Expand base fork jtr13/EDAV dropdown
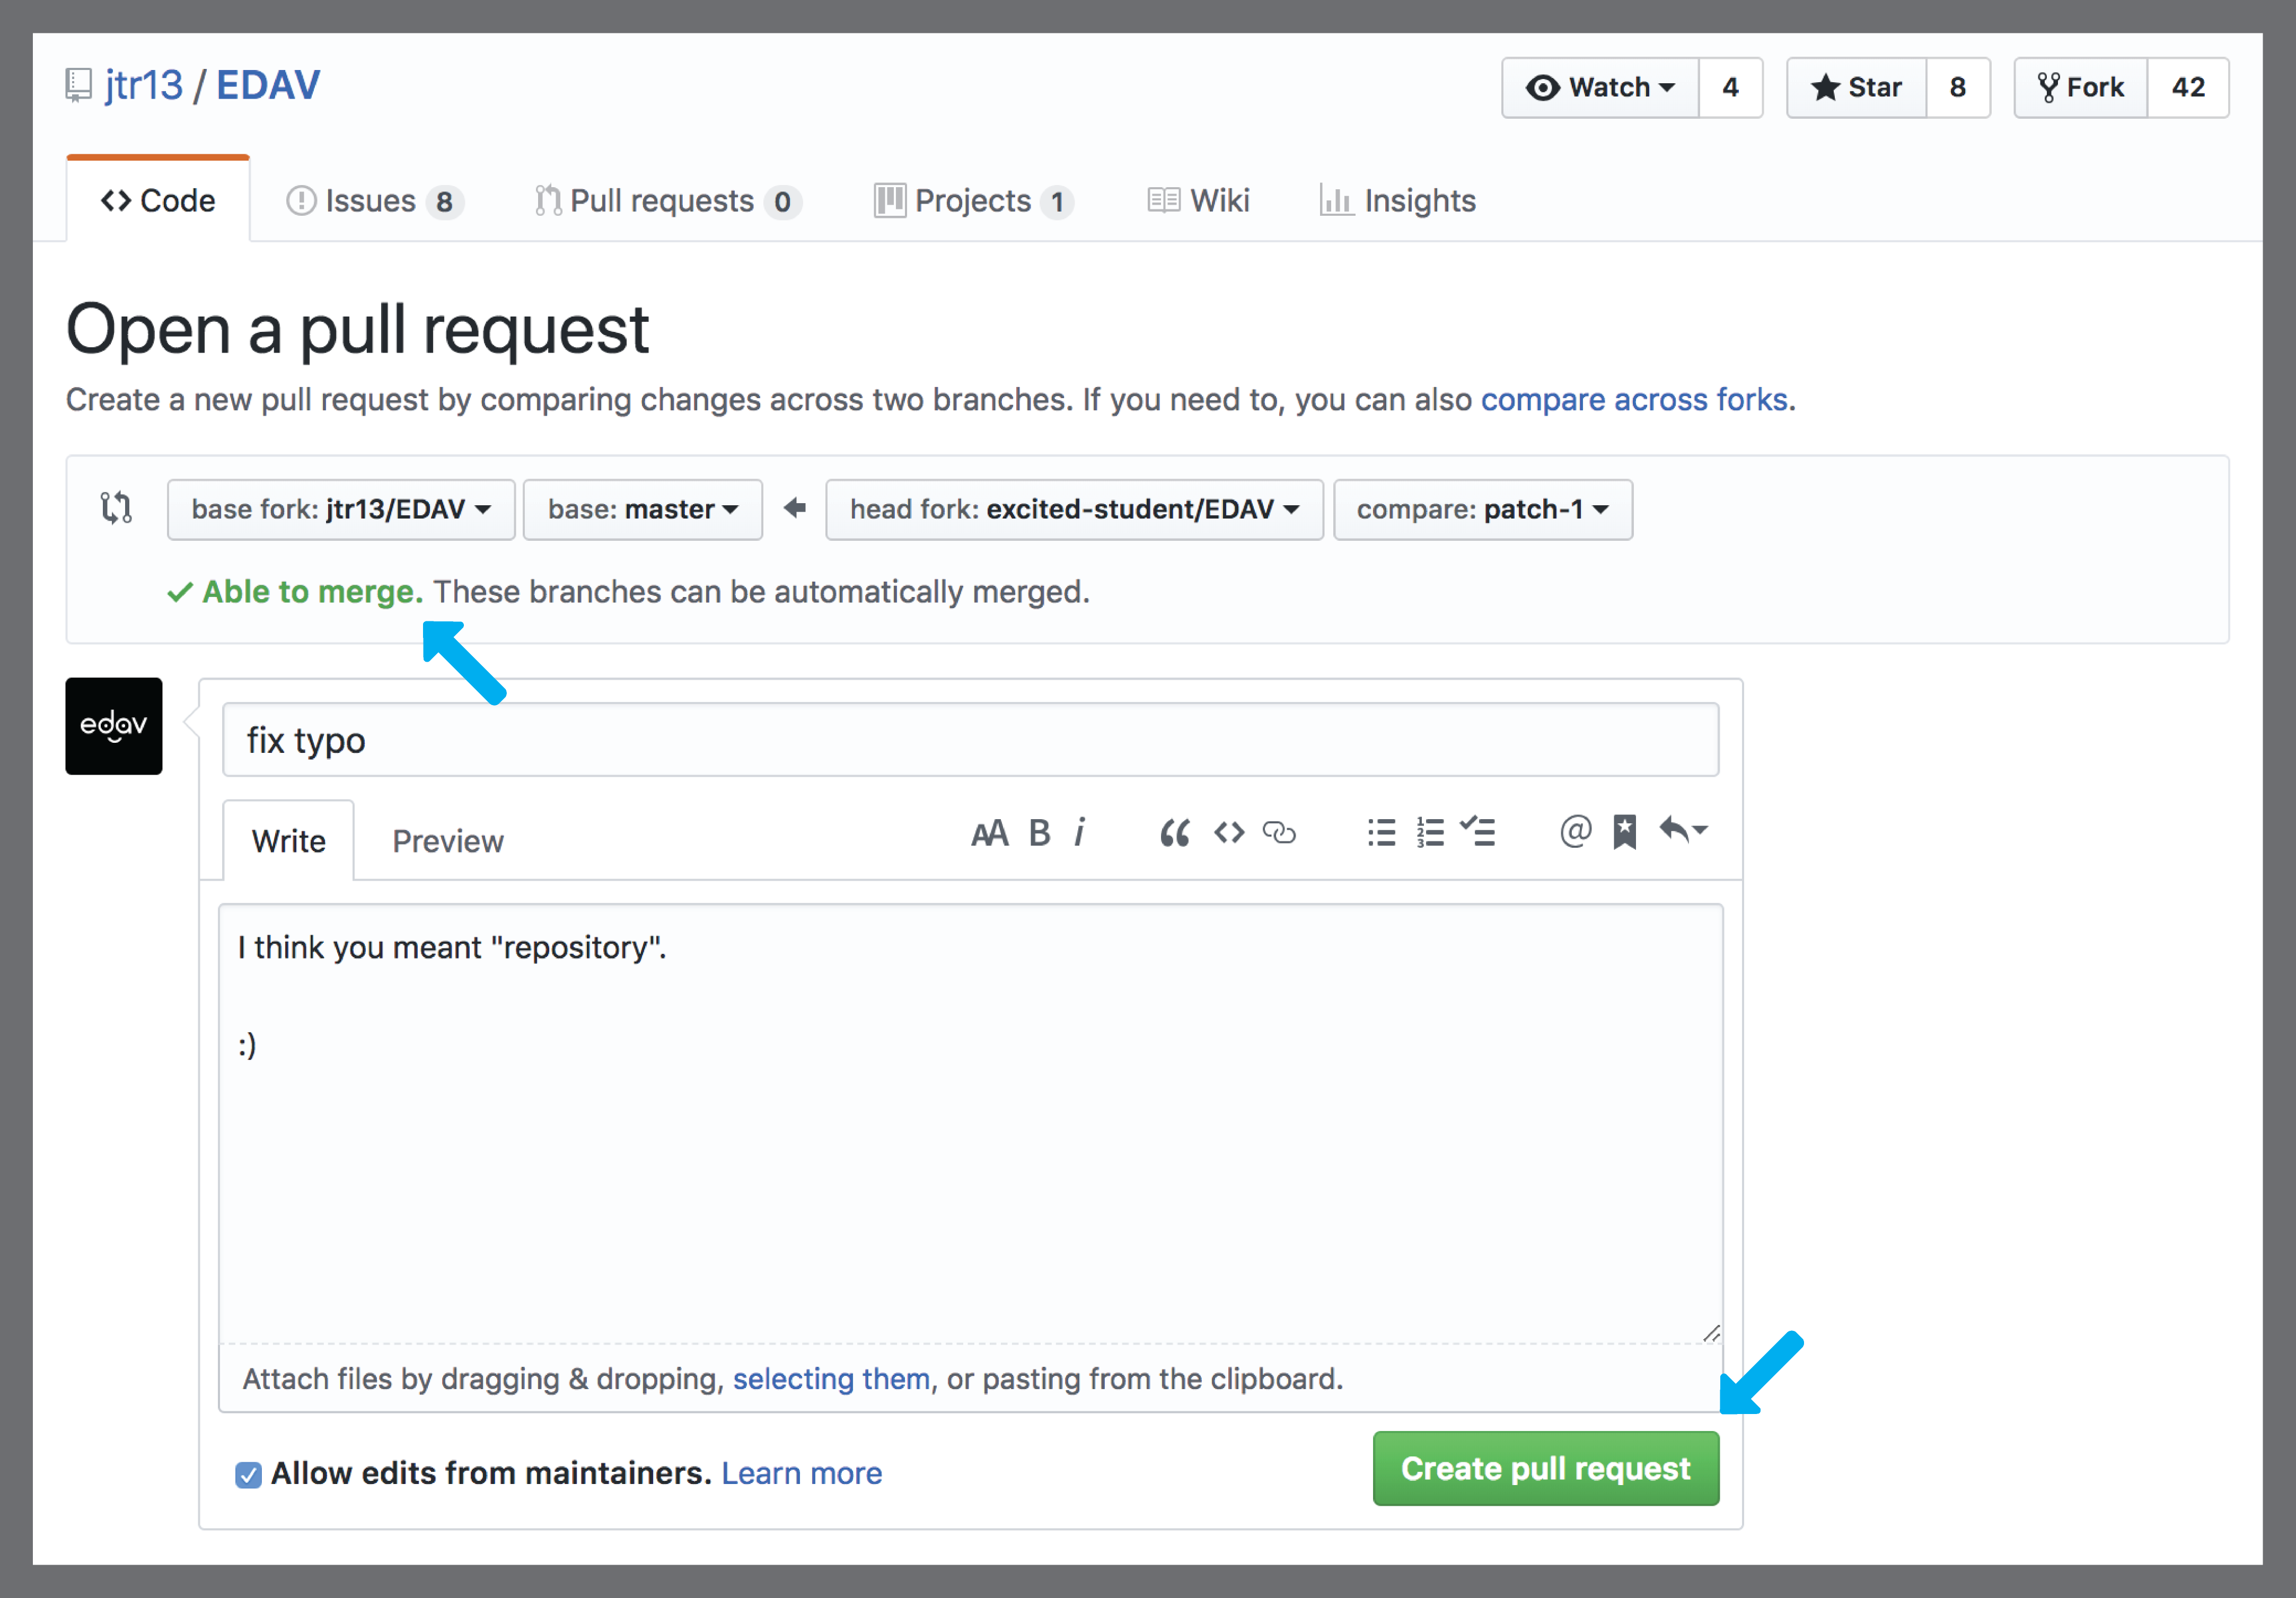Screen dimensions: 2296x1598 pyautogui.click(x=341, y=510)
